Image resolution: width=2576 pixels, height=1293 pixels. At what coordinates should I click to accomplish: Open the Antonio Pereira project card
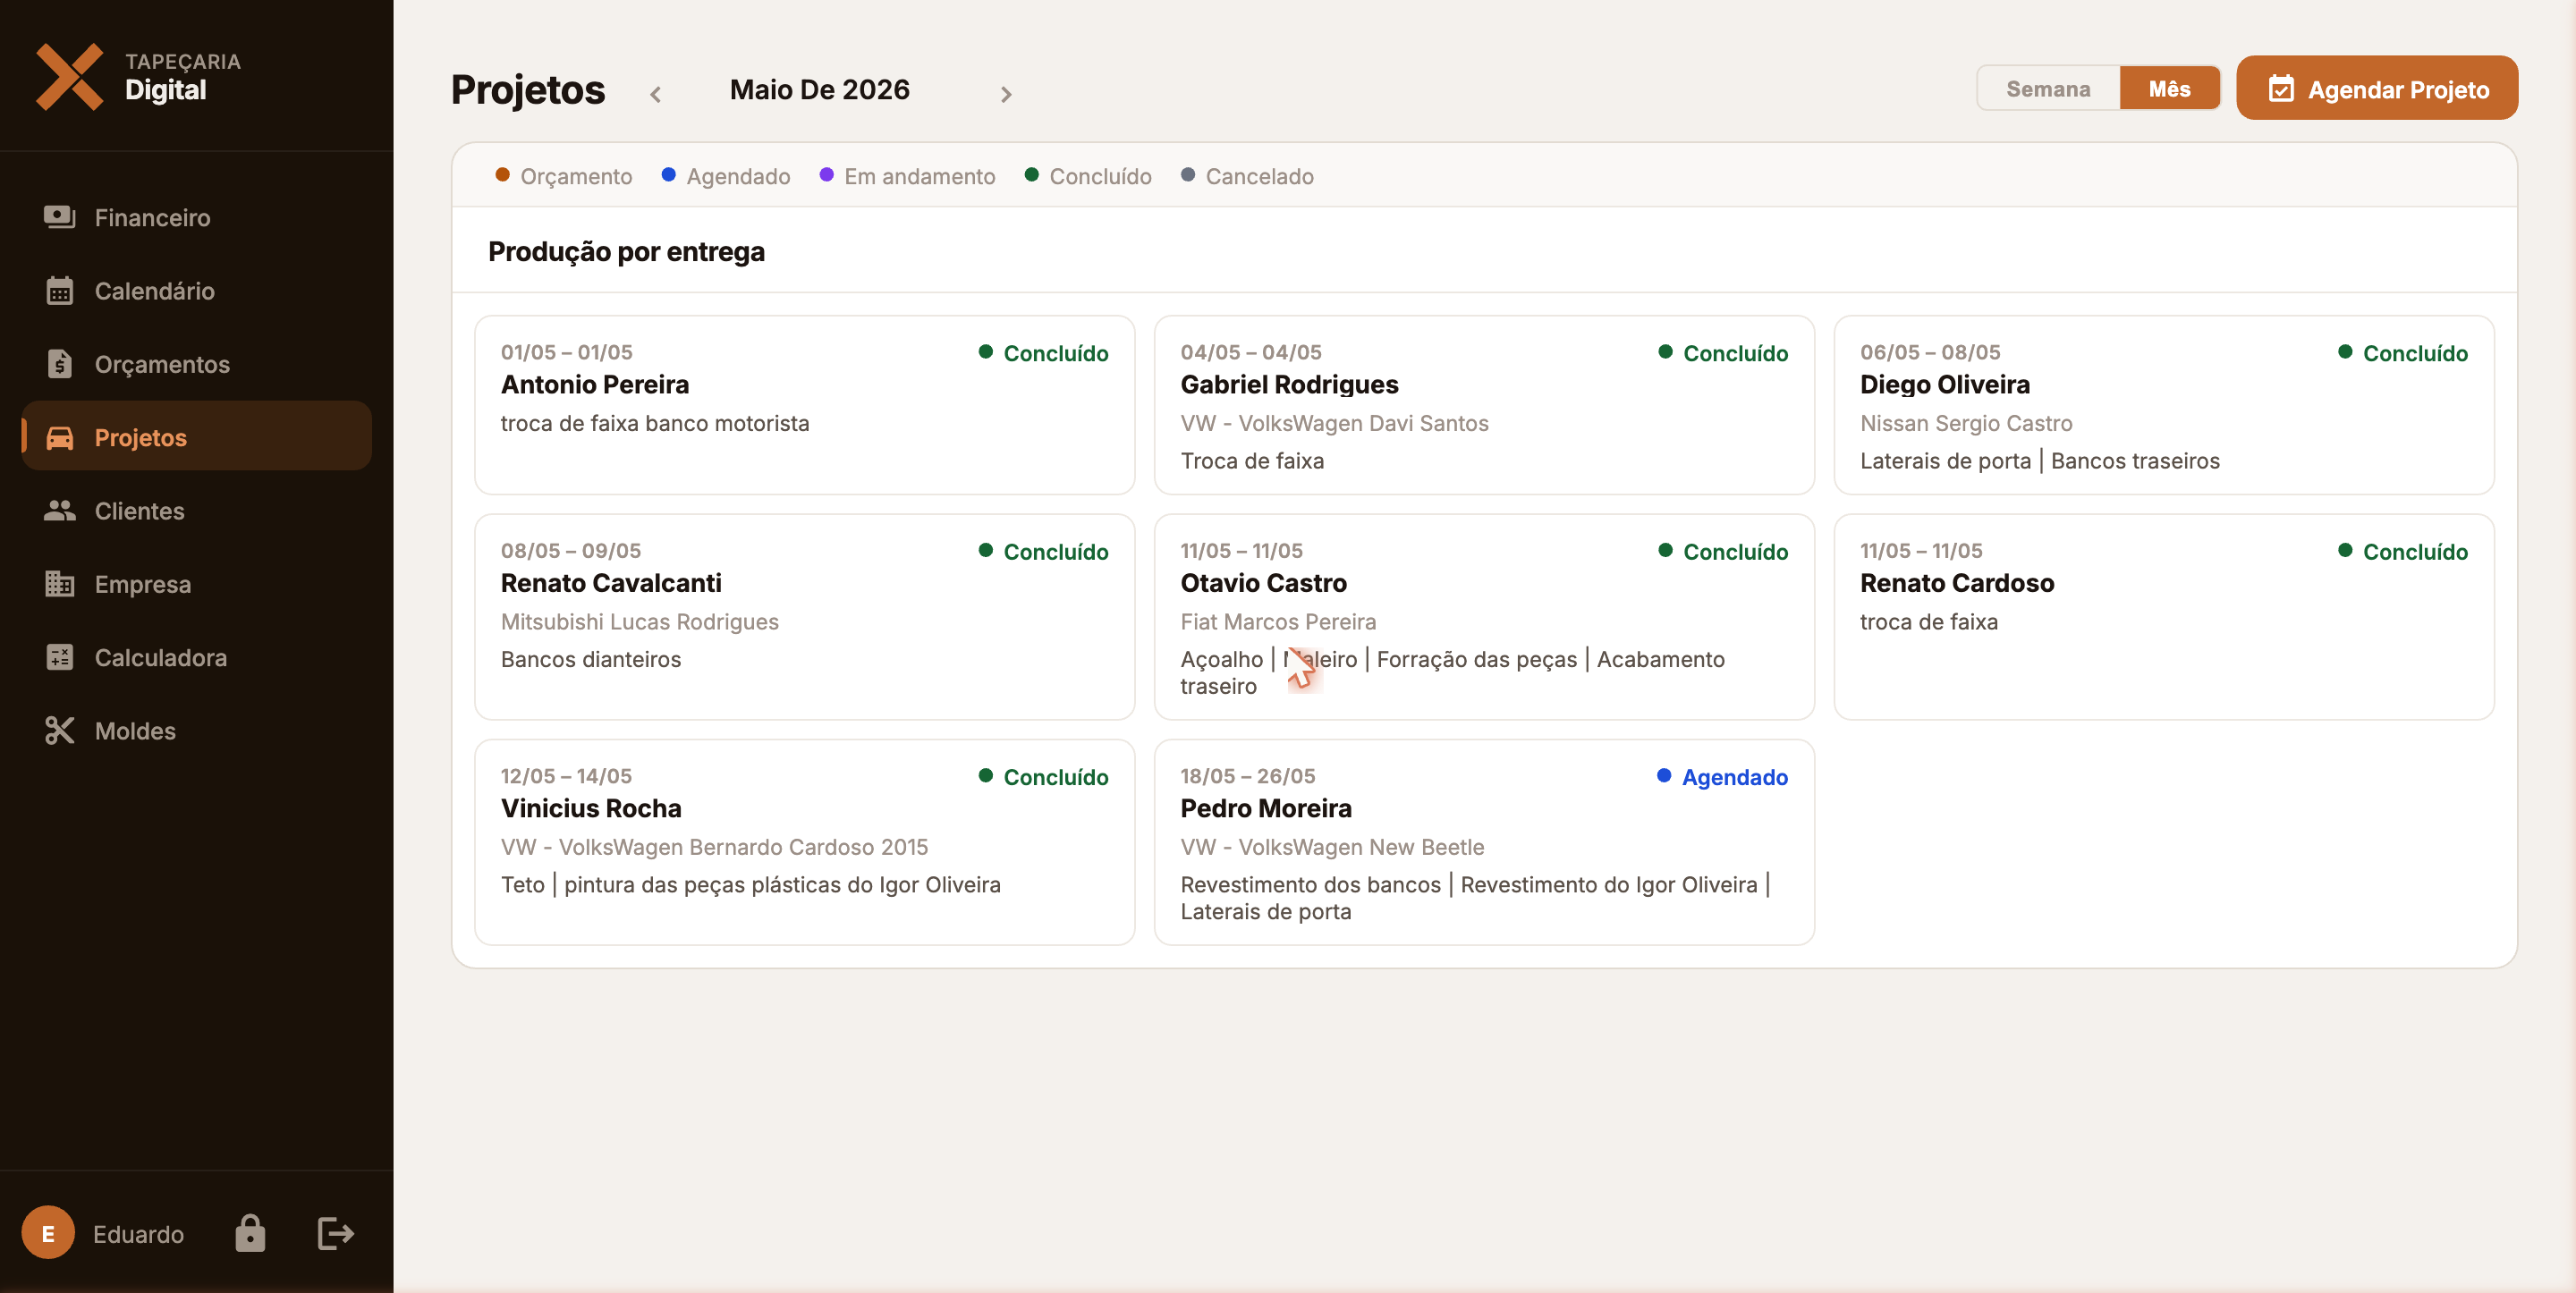805,405
